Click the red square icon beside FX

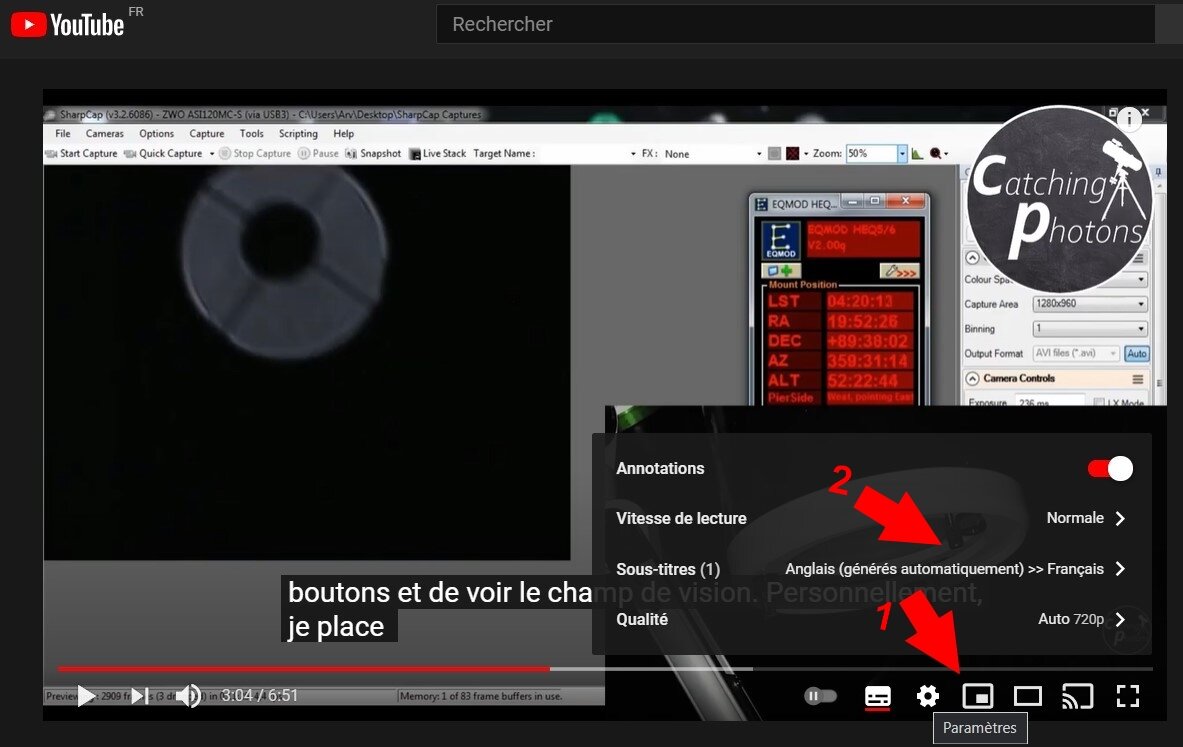click(x=792, y=153)
